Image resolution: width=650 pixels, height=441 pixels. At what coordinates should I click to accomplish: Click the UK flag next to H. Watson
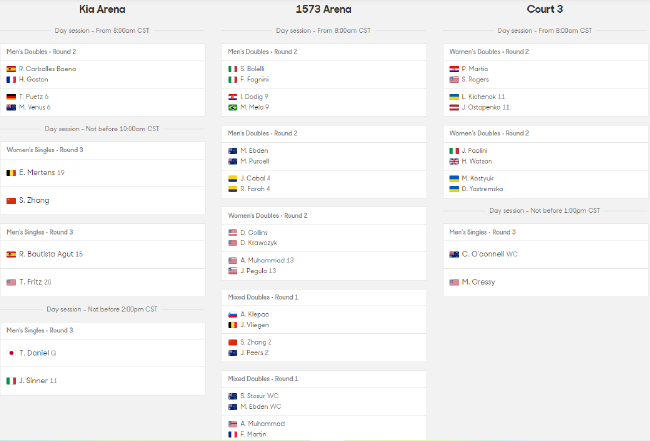tap(454, 160)
